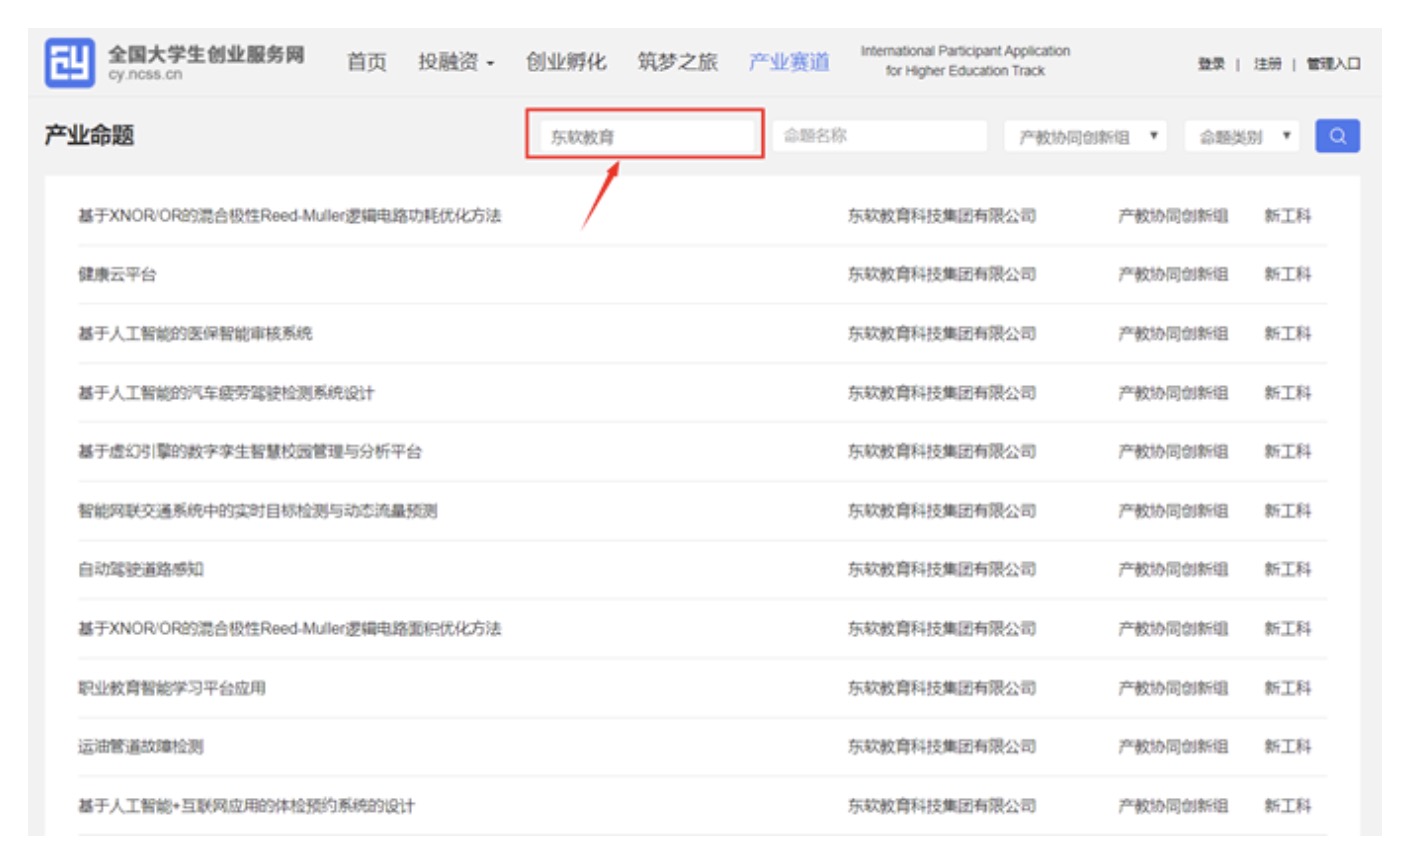The width and height of the screenshot is (1402, 850).
Task: Focus the 命题名称 input field
Action: click(x=879, y=136)
